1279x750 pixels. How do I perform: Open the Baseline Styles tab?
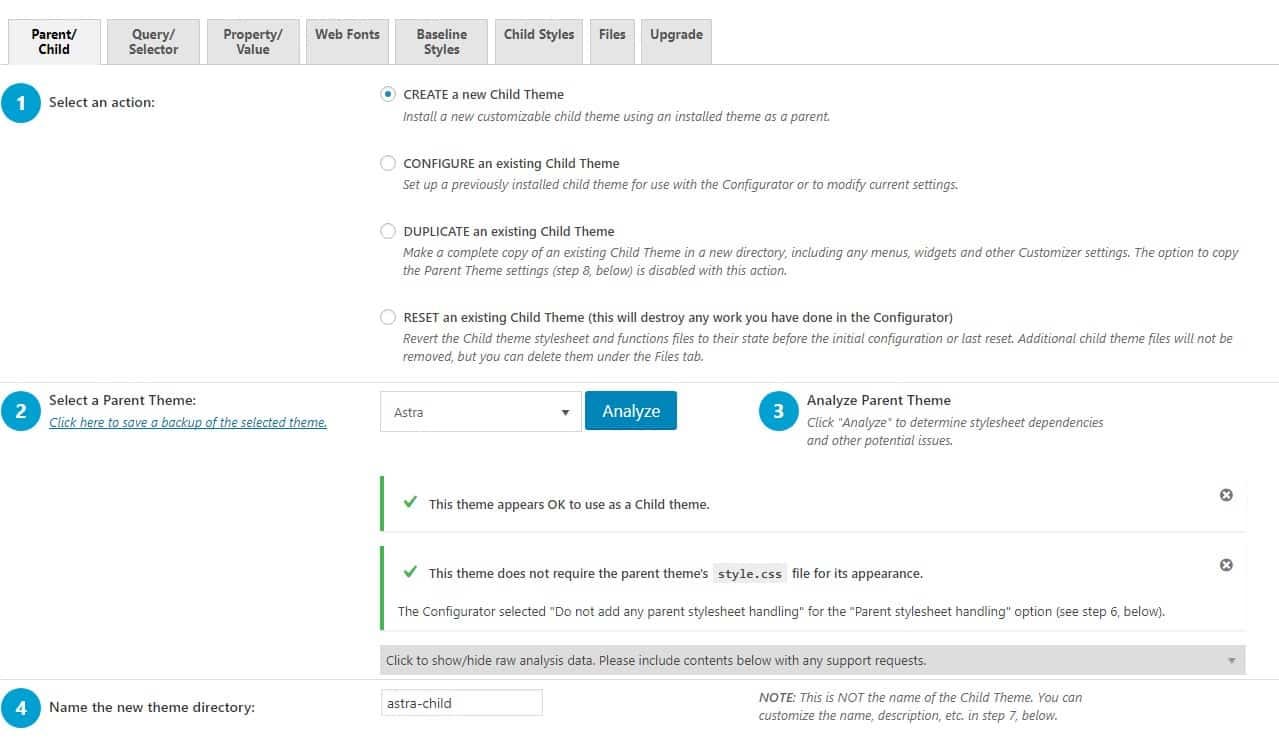[441, 42]
